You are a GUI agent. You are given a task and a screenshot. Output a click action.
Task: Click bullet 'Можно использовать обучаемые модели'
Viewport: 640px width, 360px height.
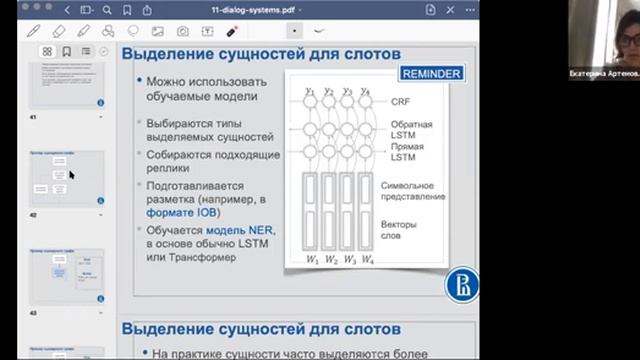207,89
